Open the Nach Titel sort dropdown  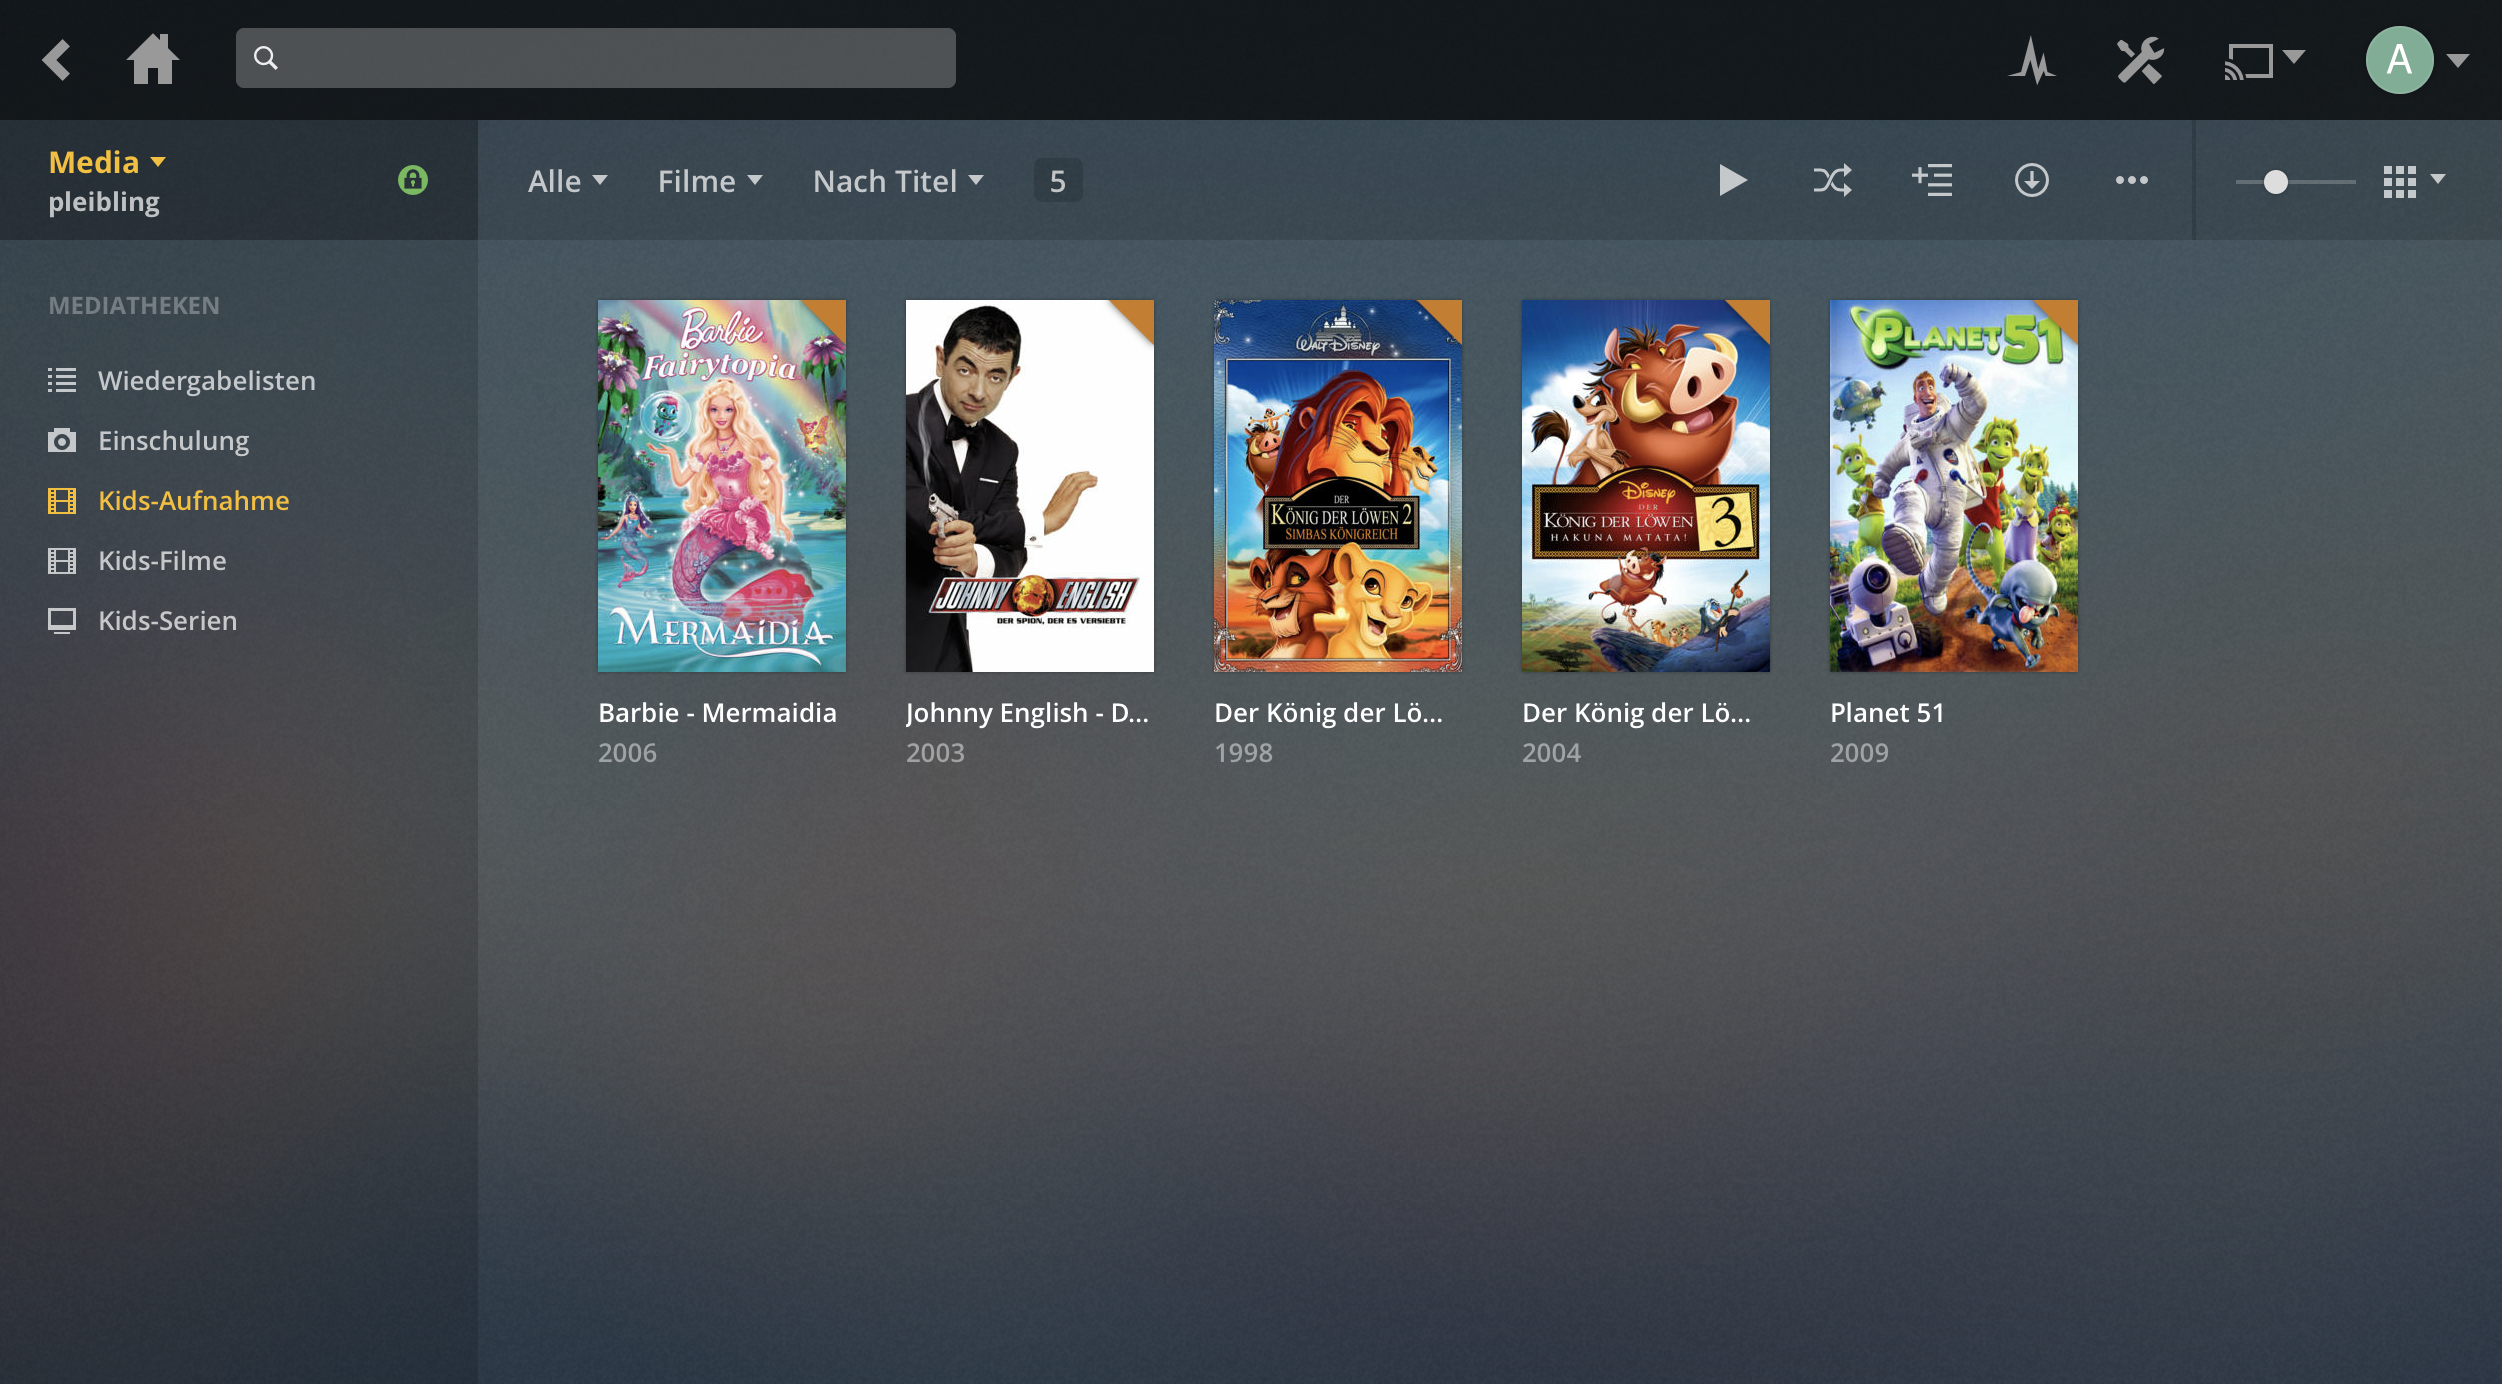point(898,181)
